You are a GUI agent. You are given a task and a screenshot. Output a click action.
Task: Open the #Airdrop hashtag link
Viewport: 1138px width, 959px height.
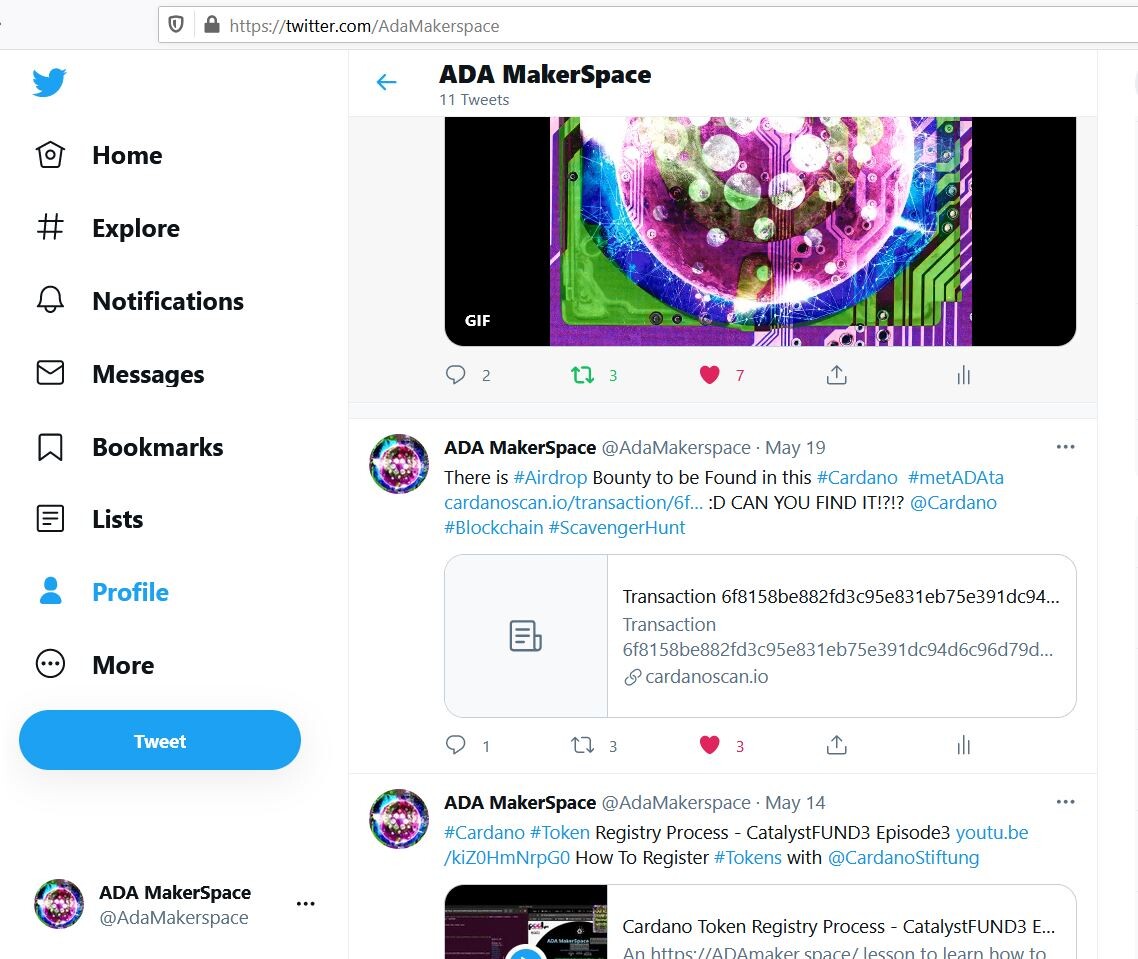550,477
